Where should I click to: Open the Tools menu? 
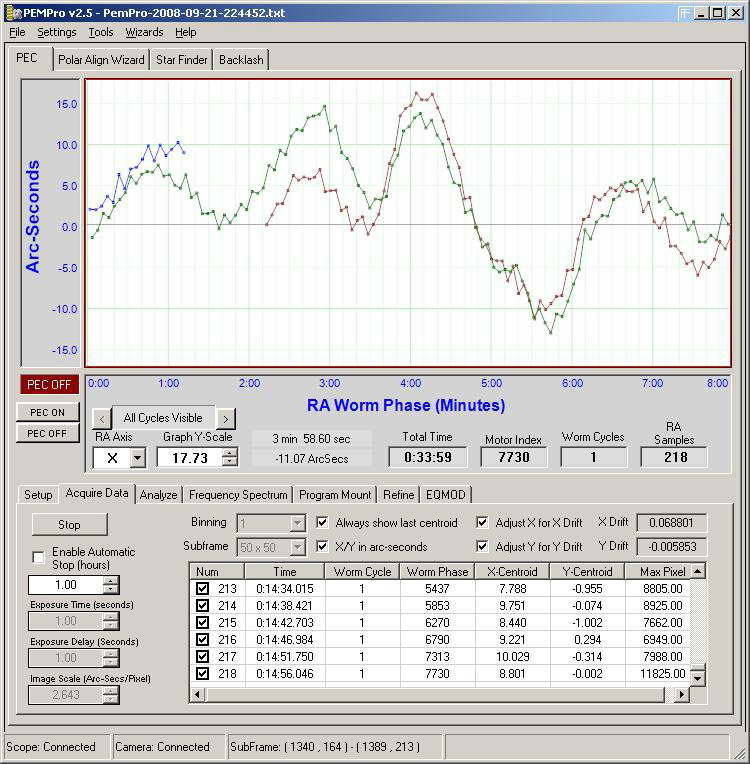point(100,32)
